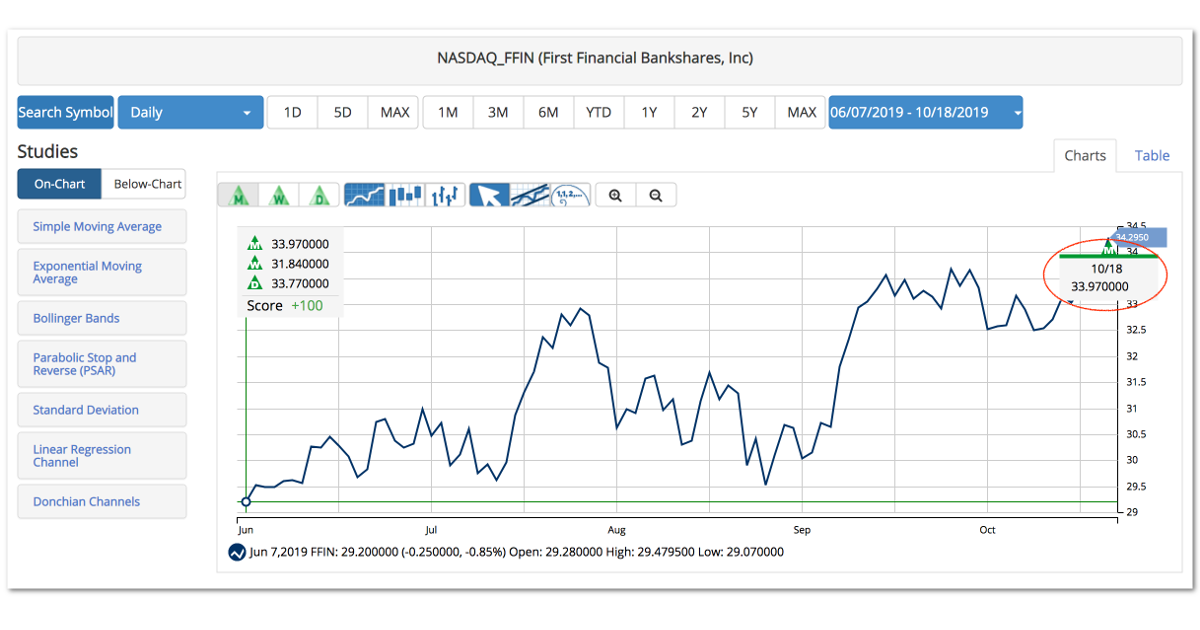Select the weekly triangle toolbar icon
This screenshot has width=1200, height=630.
click(x=280, y=195)
